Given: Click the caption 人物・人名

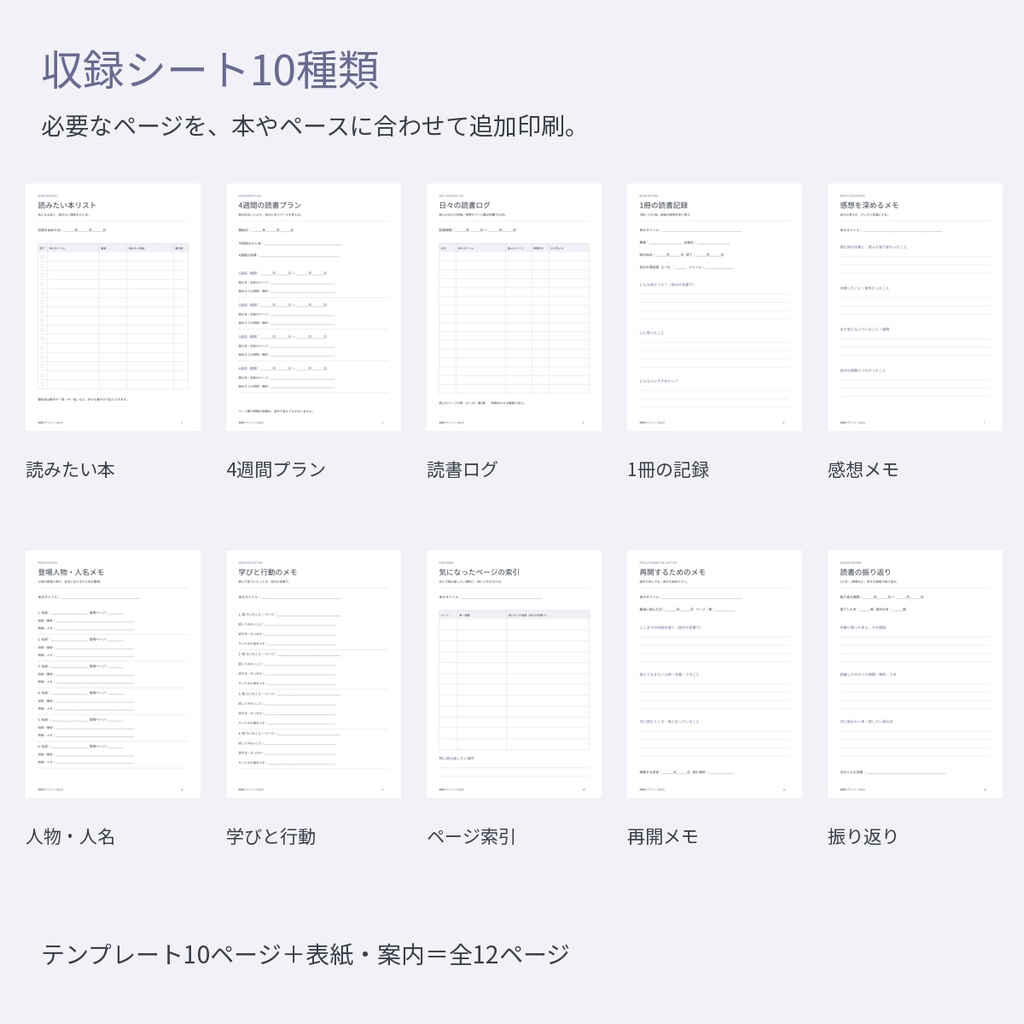Looking at the screenshot, I should (70, 837).
